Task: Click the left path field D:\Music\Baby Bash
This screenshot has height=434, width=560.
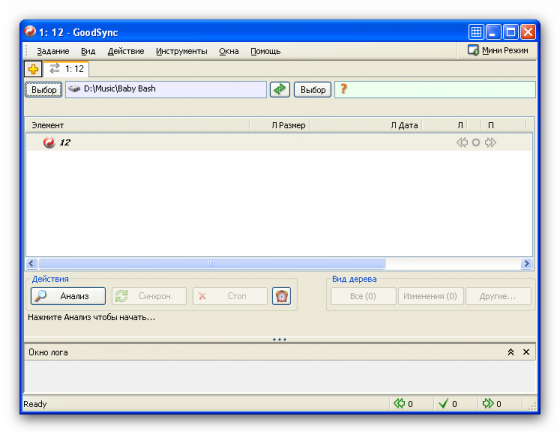Action: click(166, 89)
